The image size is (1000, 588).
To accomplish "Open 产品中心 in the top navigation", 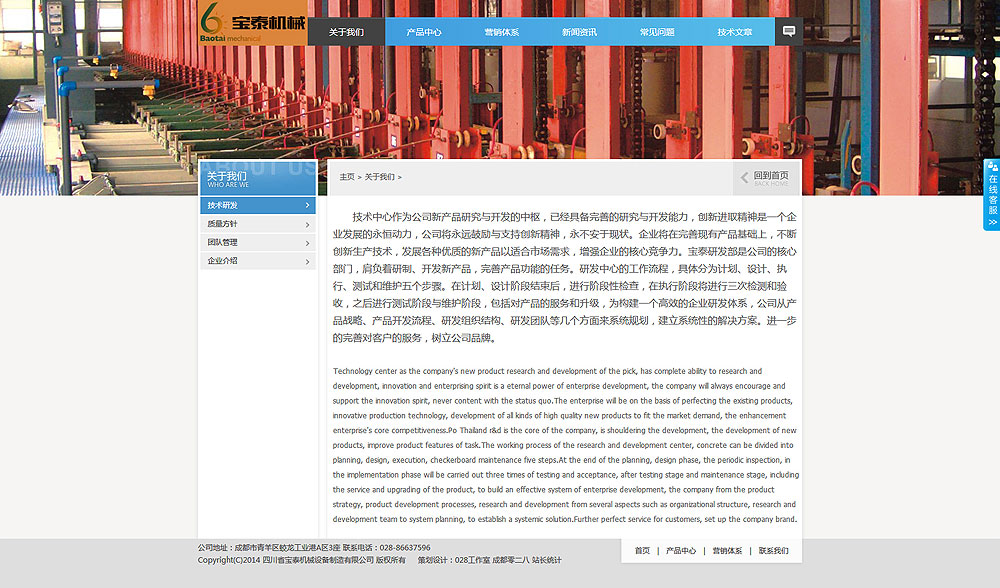I will tap(424, 32).
